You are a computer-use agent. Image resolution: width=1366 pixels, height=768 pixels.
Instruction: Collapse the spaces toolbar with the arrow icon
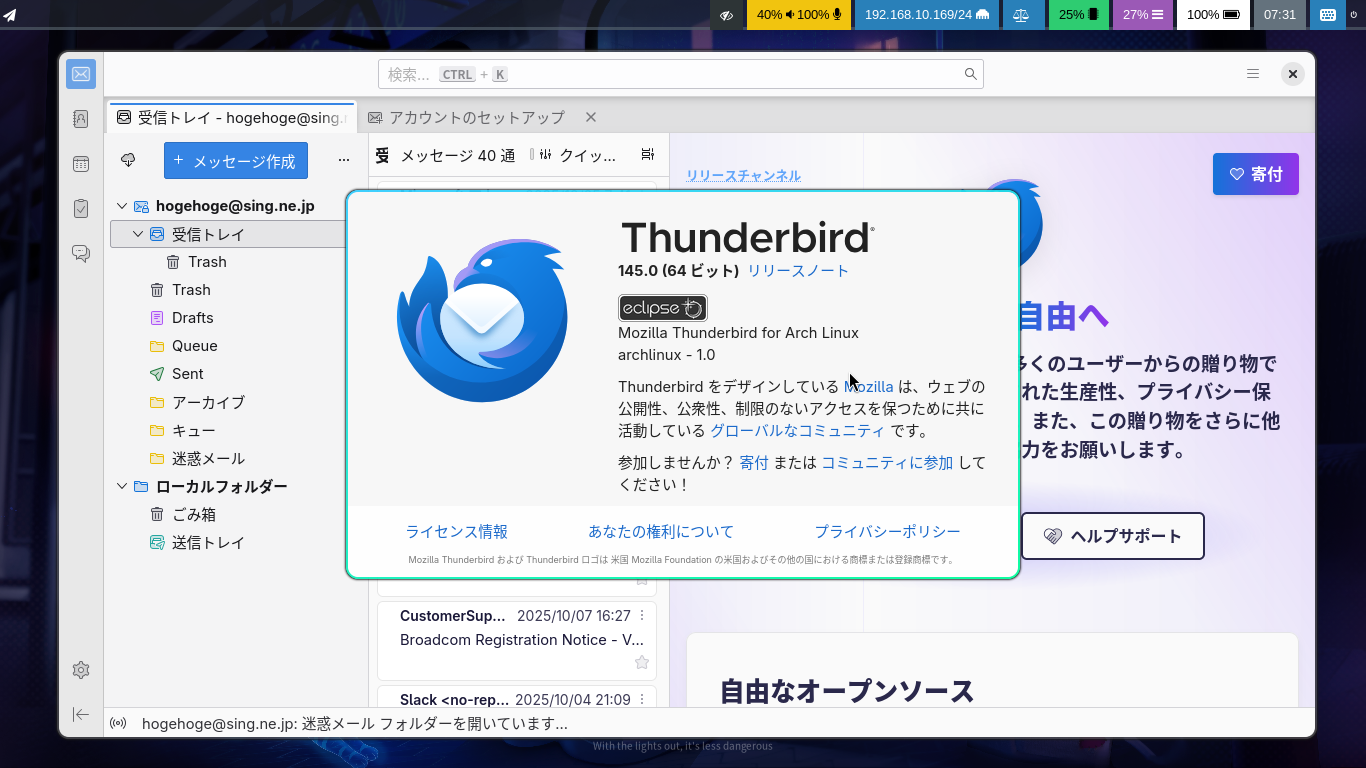[81, 714]
